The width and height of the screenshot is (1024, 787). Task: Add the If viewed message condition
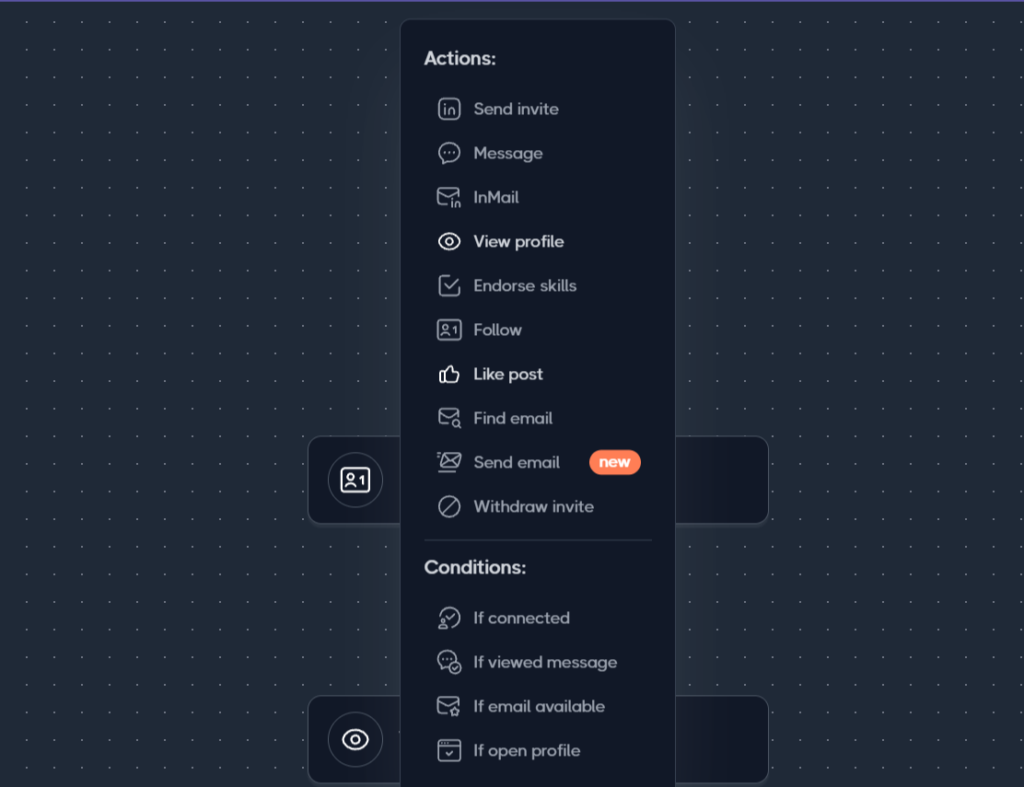545,662
